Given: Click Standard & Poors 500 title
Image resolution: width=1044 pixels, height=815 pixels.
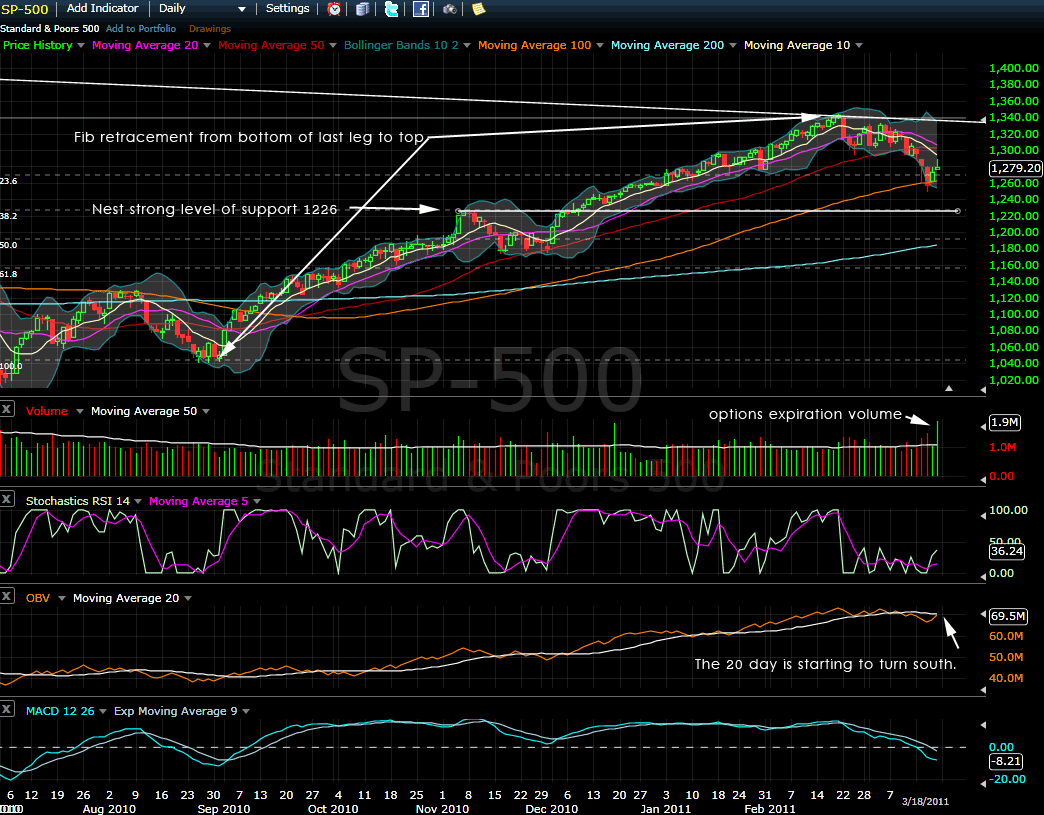Looking at the screenshot, I should [x=49, y=29].
